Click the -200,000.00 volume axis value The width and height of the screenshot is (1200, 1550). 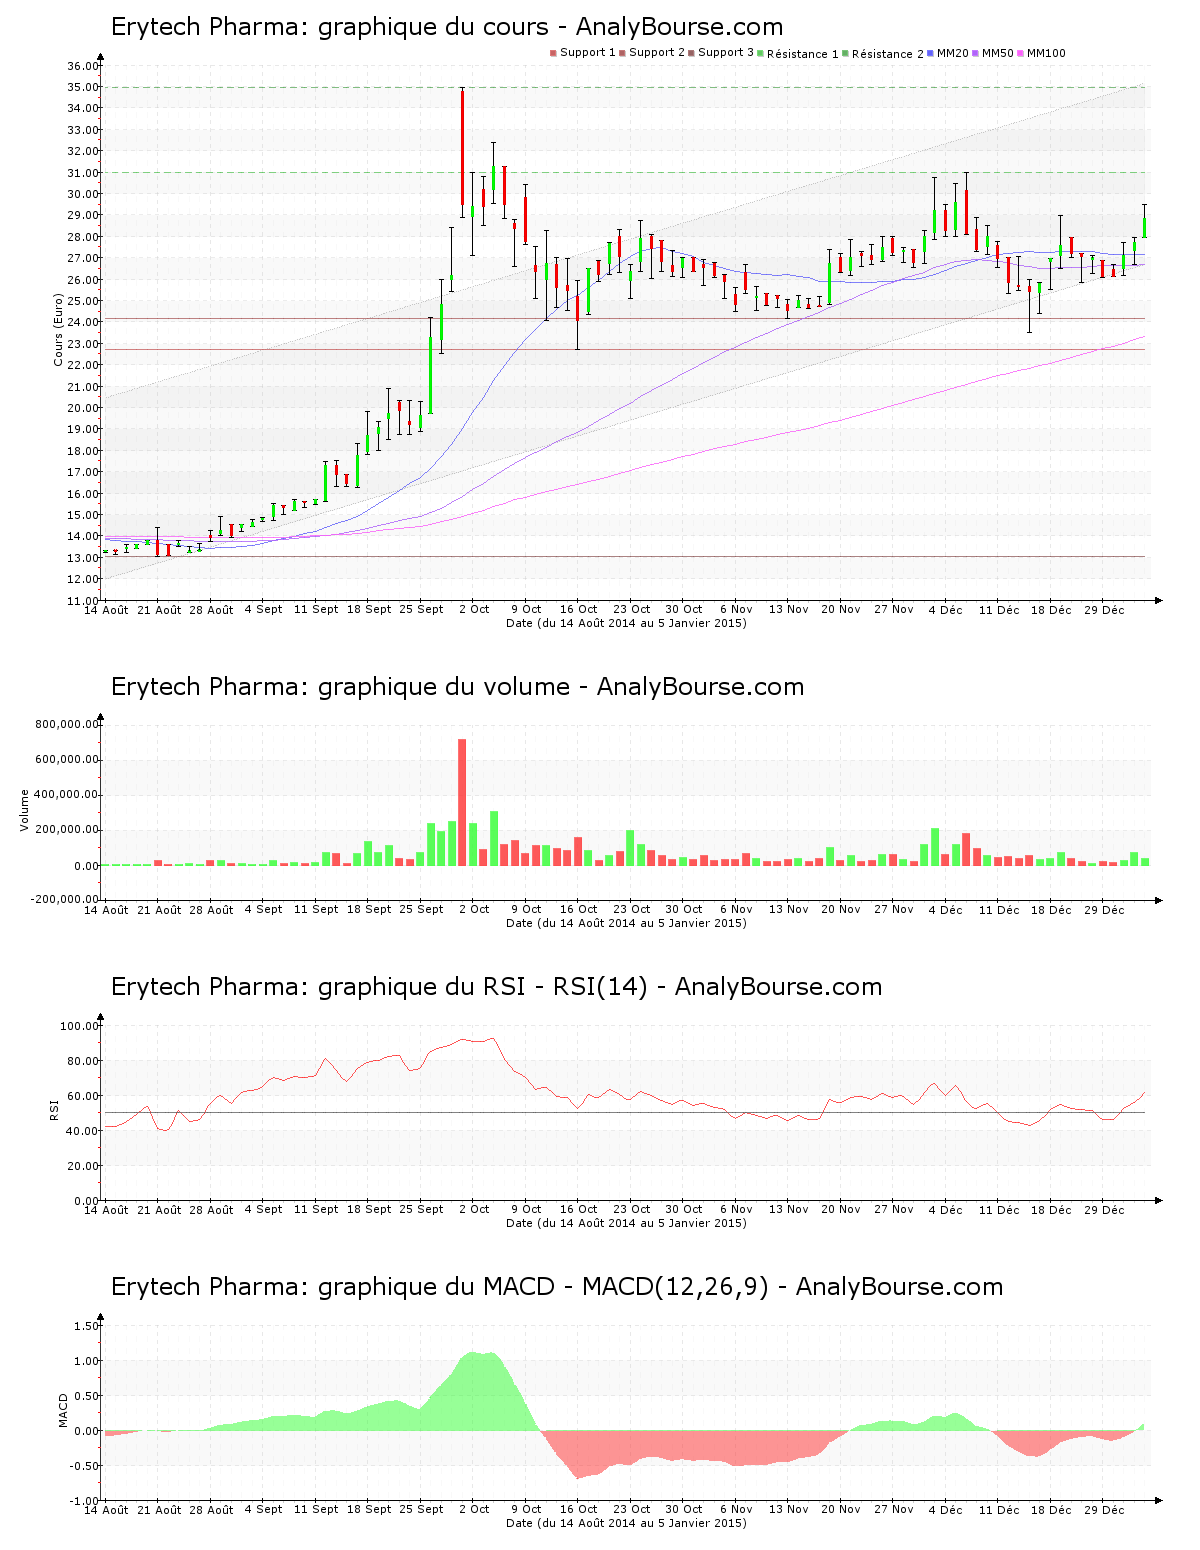64,899
